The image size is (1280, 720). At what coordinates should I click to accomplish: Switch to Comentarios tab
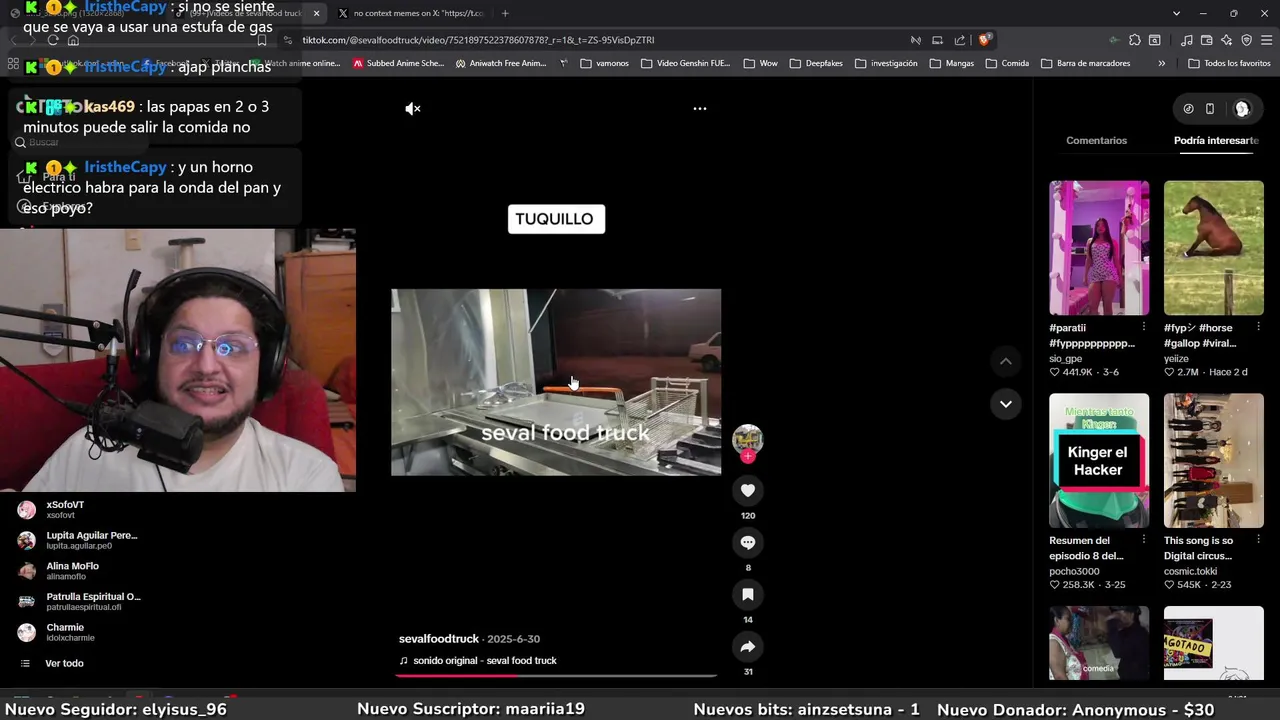point(1096,141)
